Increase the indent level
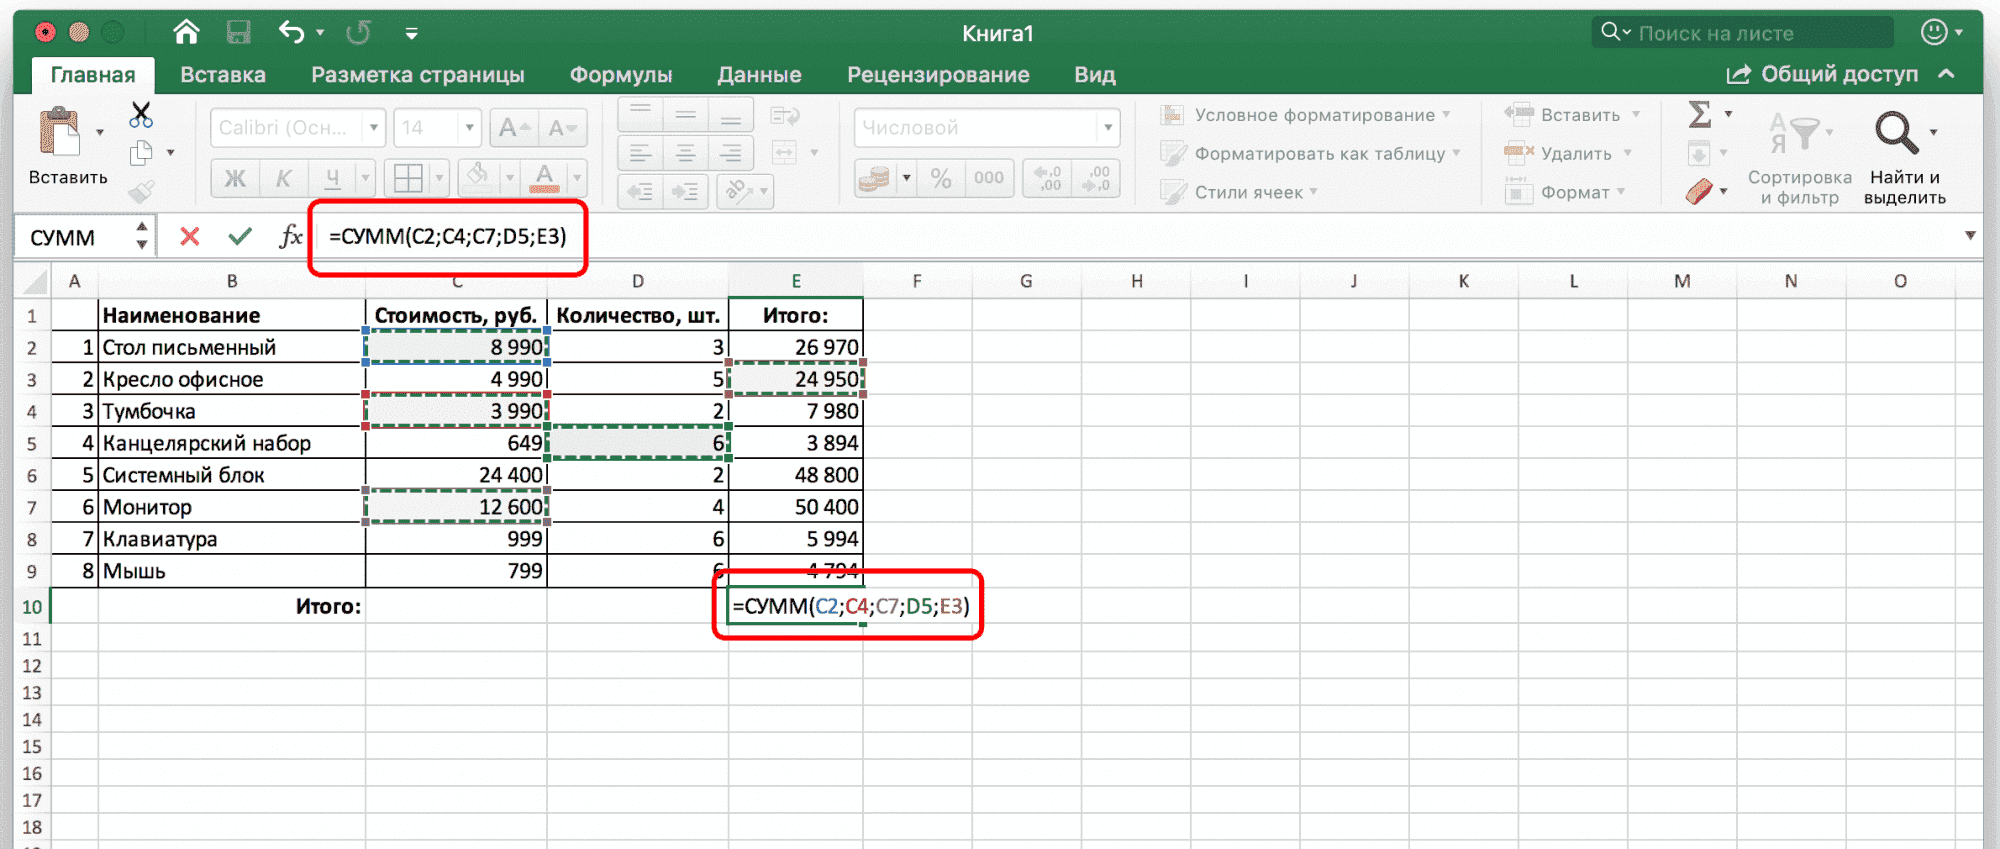Image resolution: width=2000 pixels, height=849 pixels. pyautogui.click(x=686, y=191)
